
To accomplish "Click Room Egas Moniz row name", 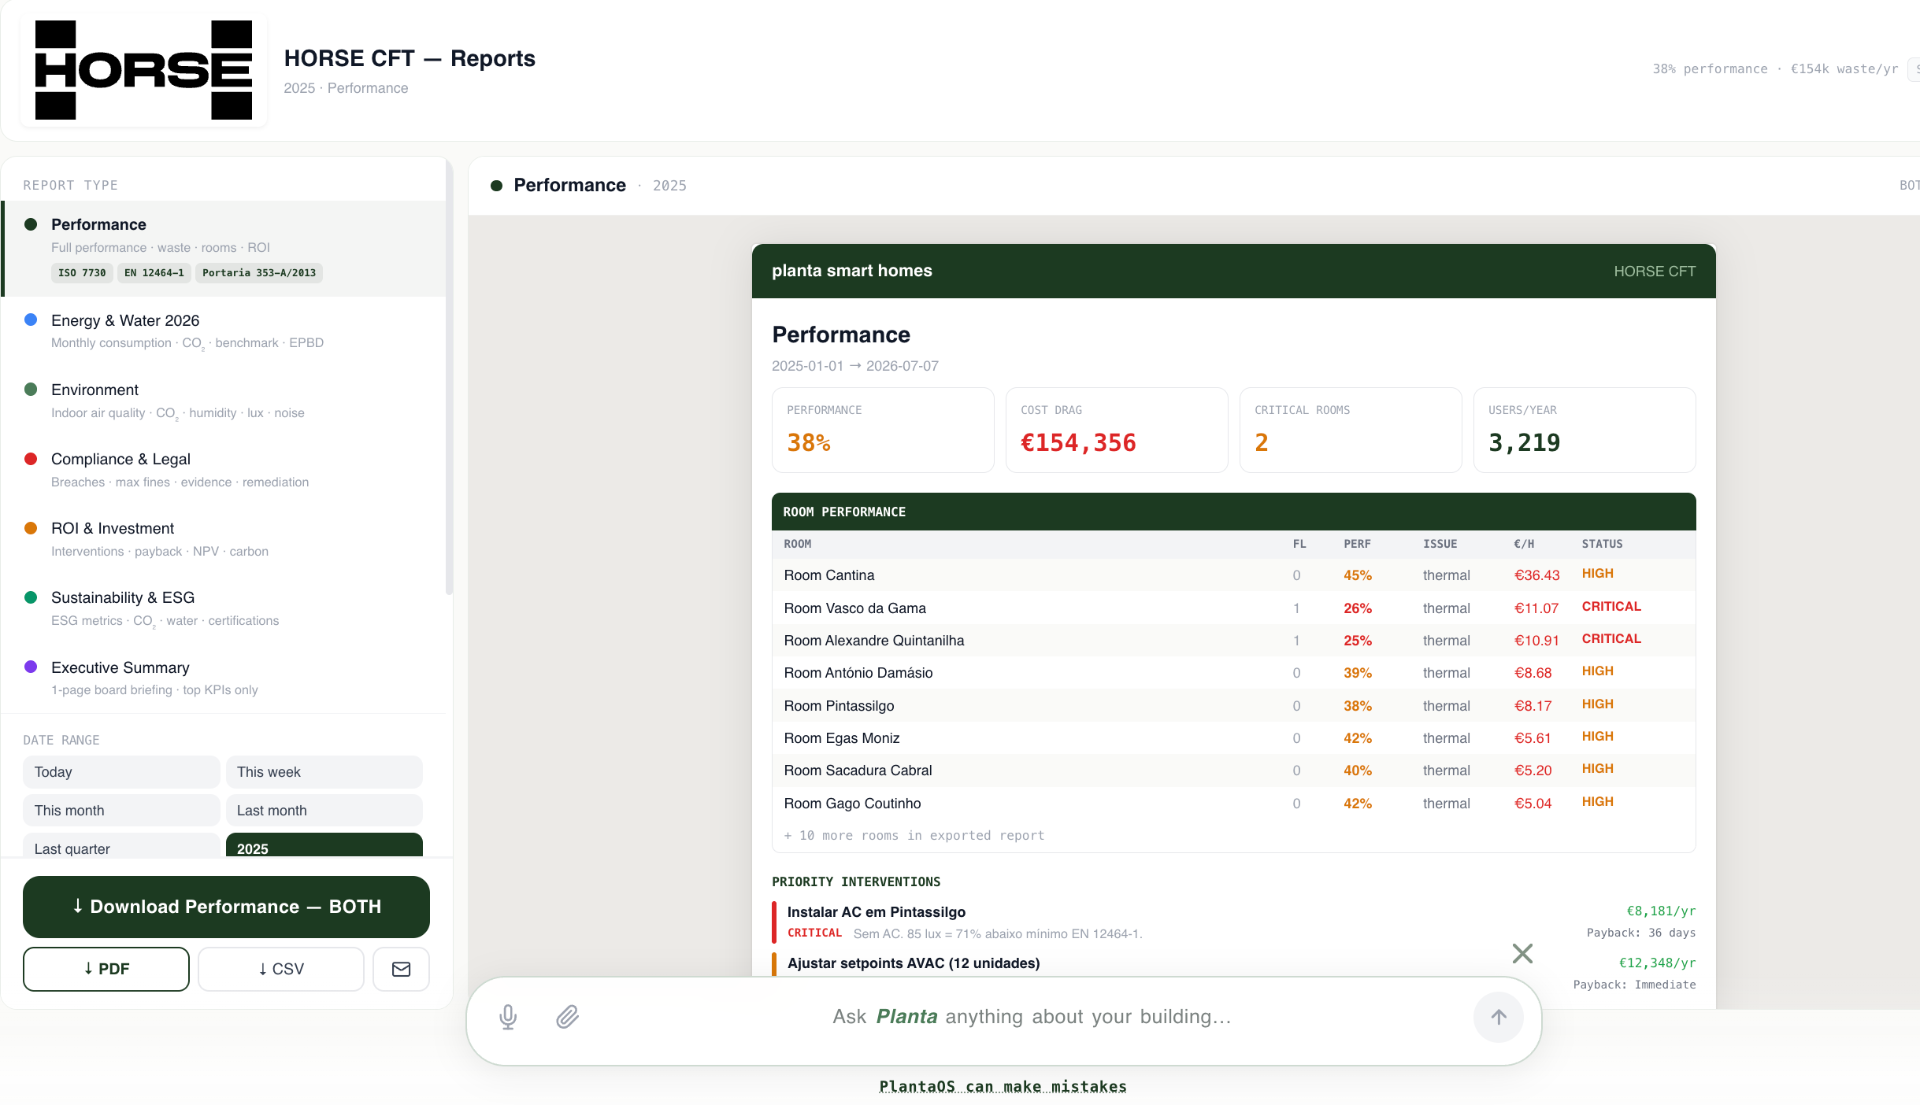I will (842, 738).
